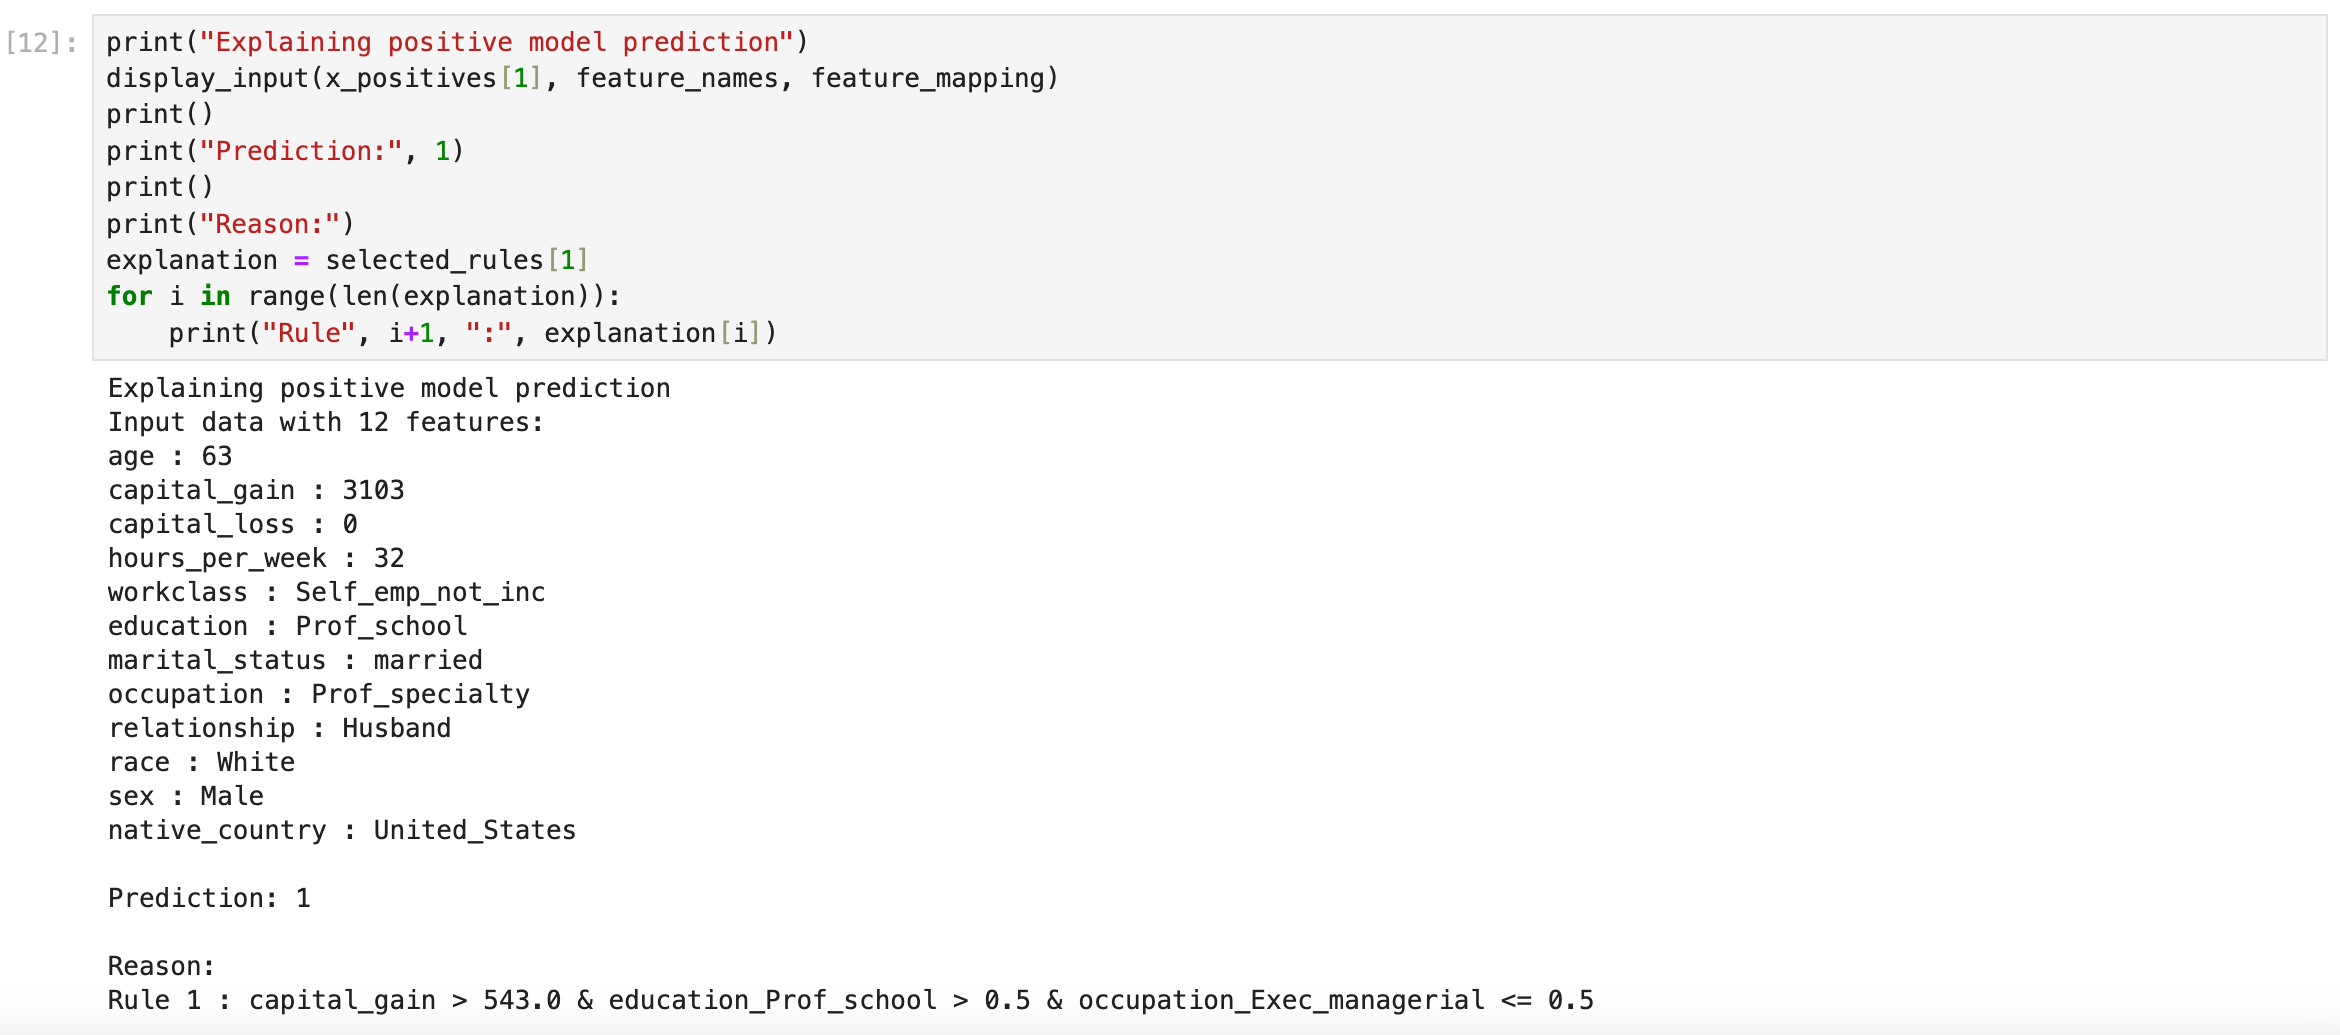Click the "Prediction: 1" output line

209,898
